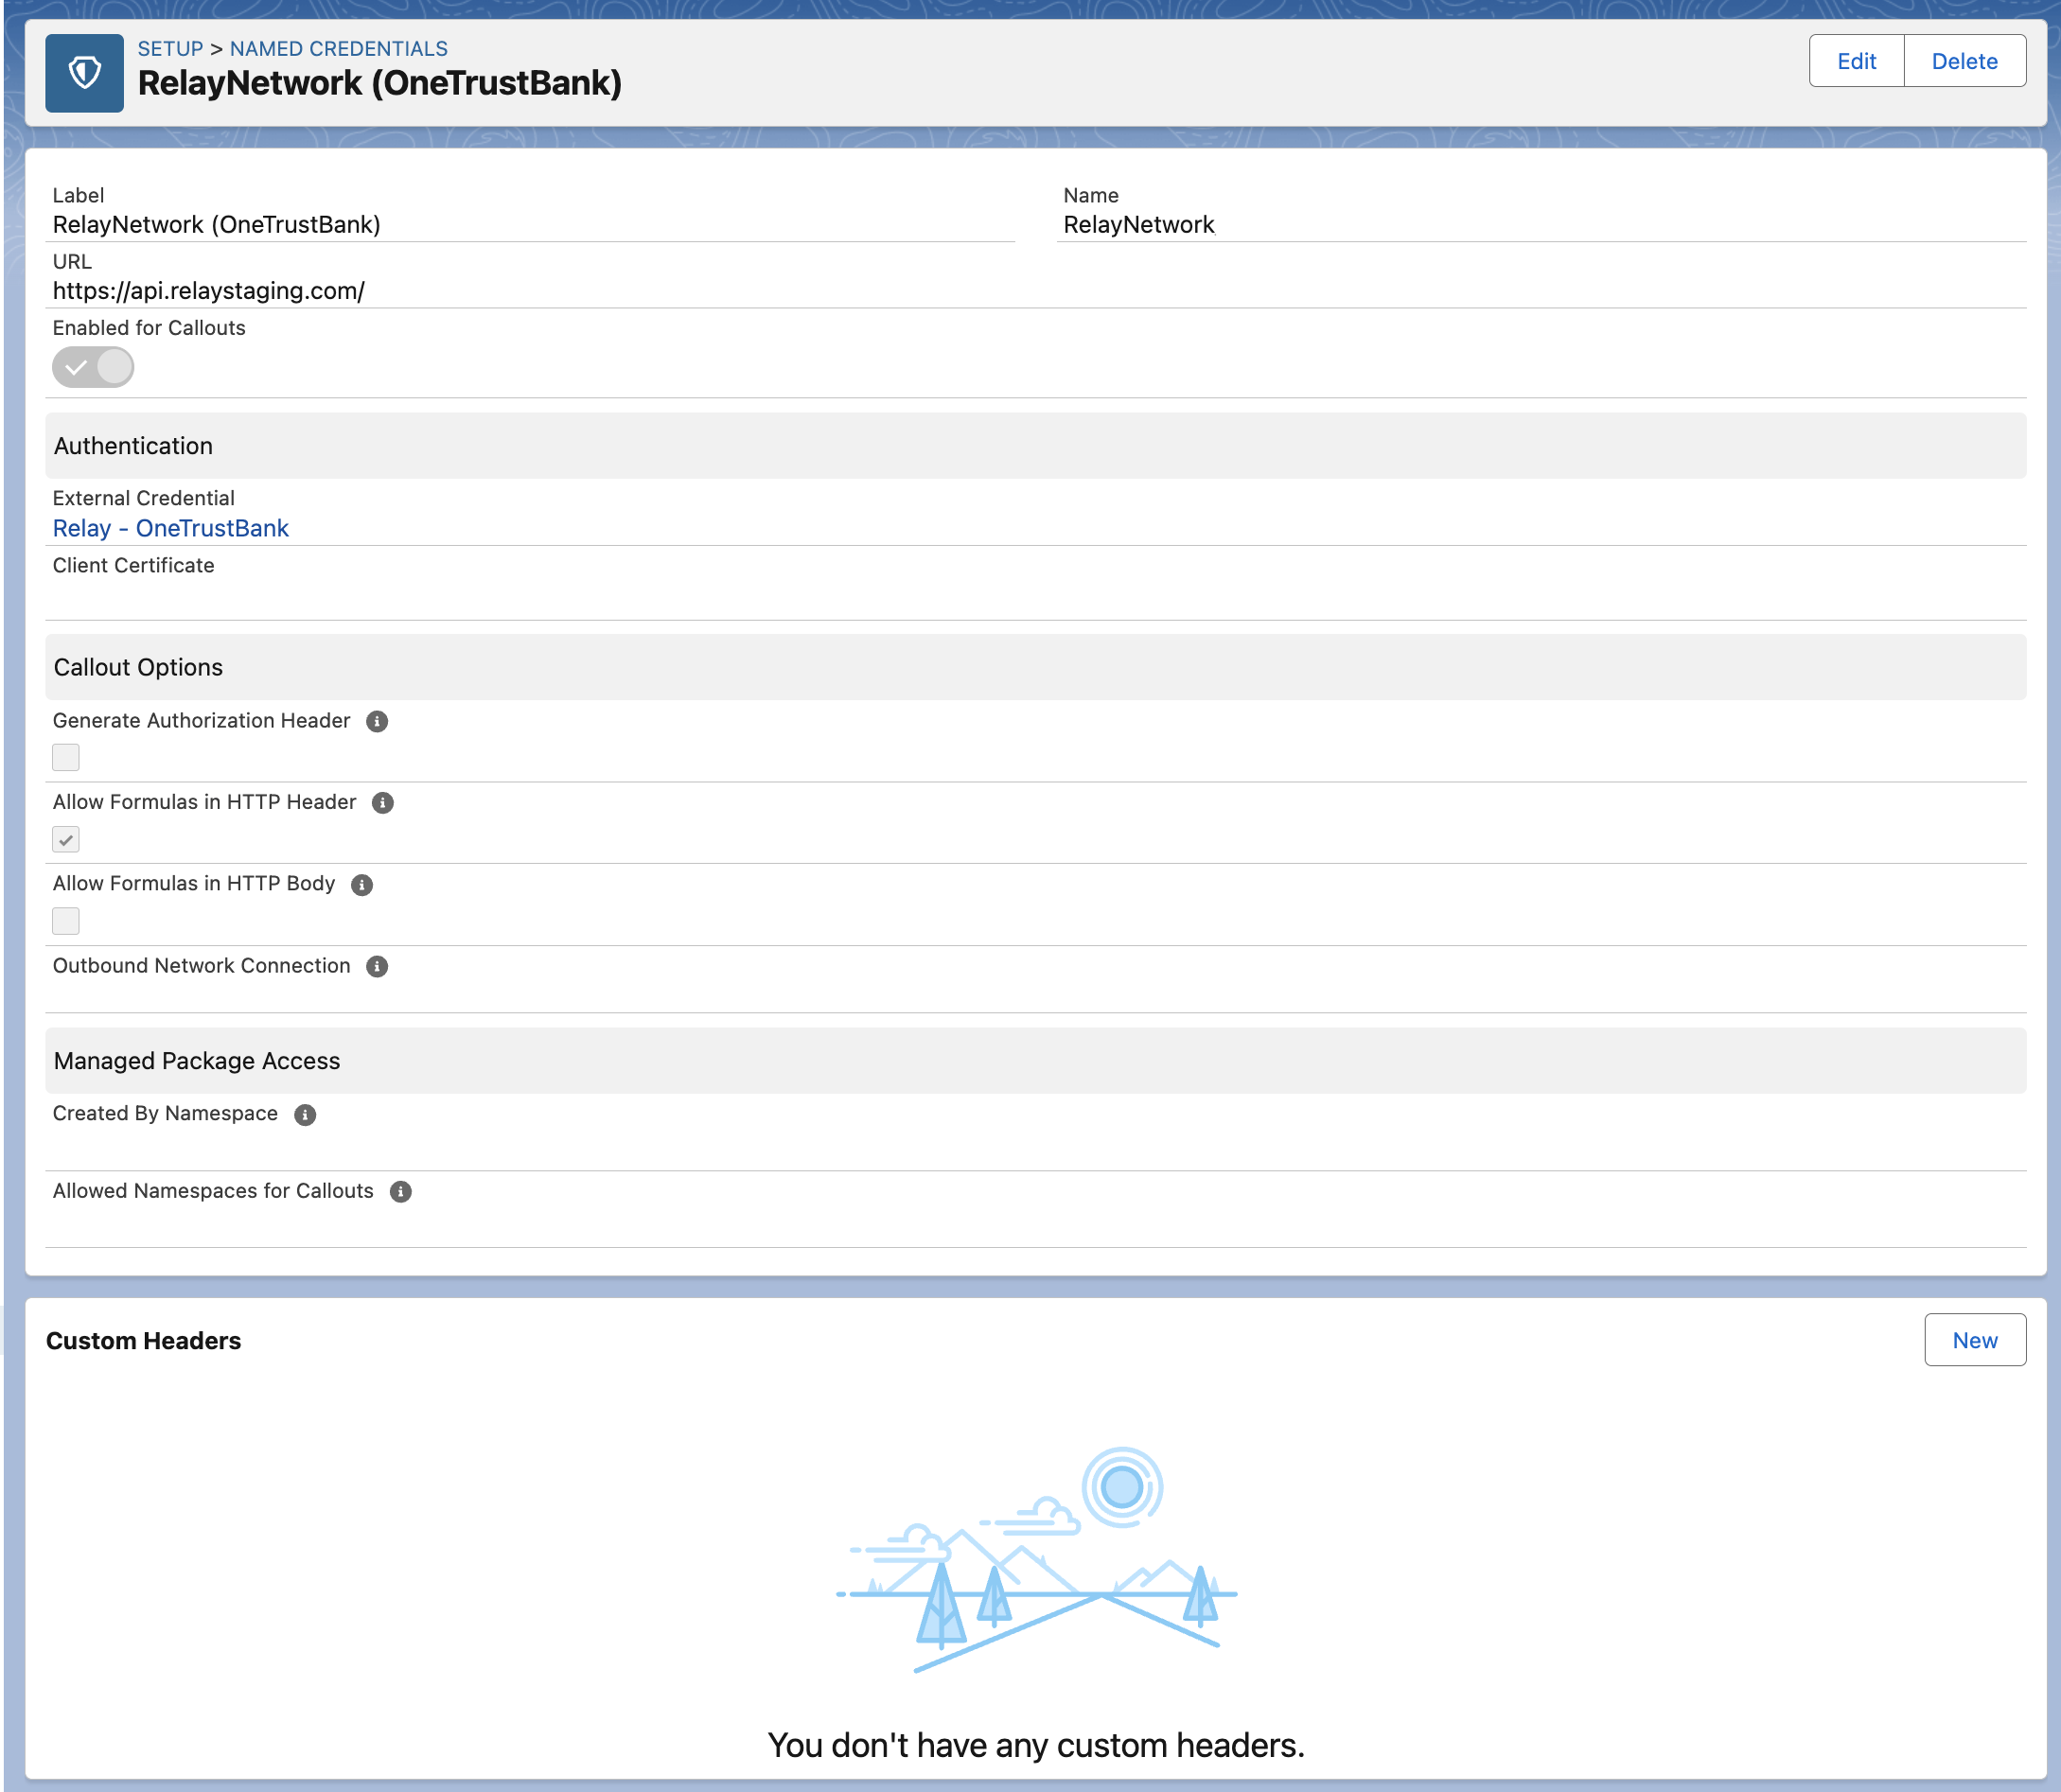This screenshot has height=1792, width=2061.
Task: Click info icon beside Outbound Network Connection
Action: coord(377,966)
